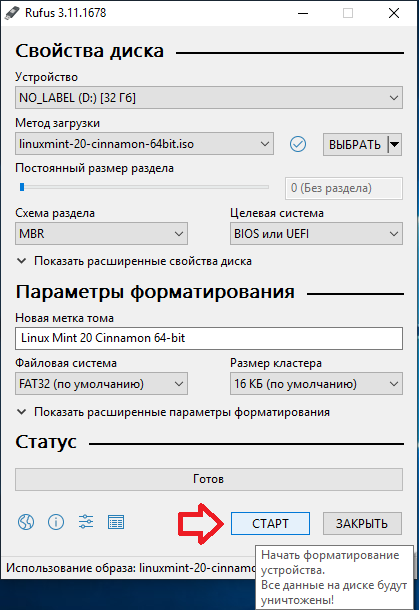Open the ВЫБРАТЬ split-button arrow
The image size is (419, 610).
(x=395, y=145)
